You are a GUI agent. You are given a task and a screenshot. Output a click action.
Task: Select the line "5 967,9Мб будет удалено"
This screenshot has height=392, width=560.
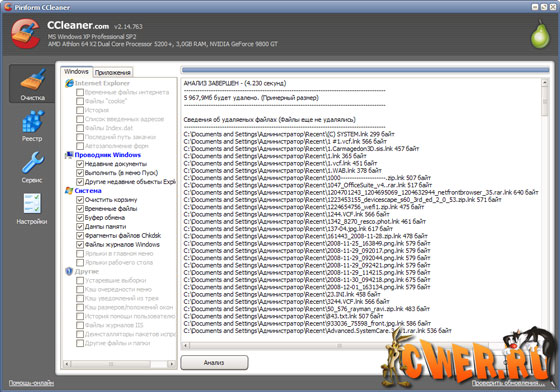click(x=251, y=97)
